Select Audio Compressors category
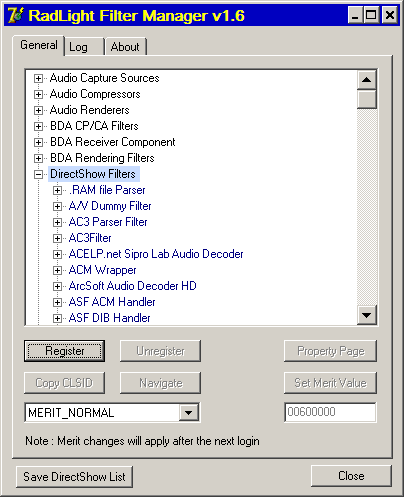 point(95,94)
